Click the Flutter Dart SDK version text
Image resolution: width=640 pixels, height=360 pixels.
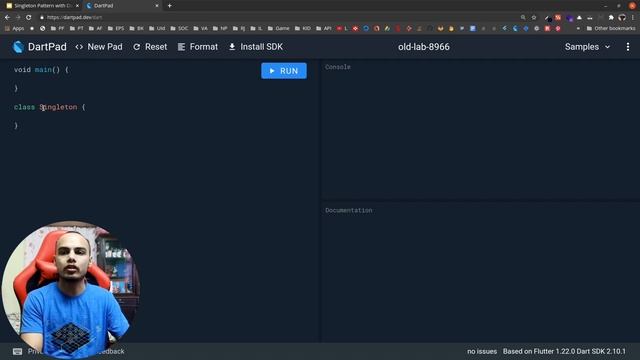click(564, 351)
